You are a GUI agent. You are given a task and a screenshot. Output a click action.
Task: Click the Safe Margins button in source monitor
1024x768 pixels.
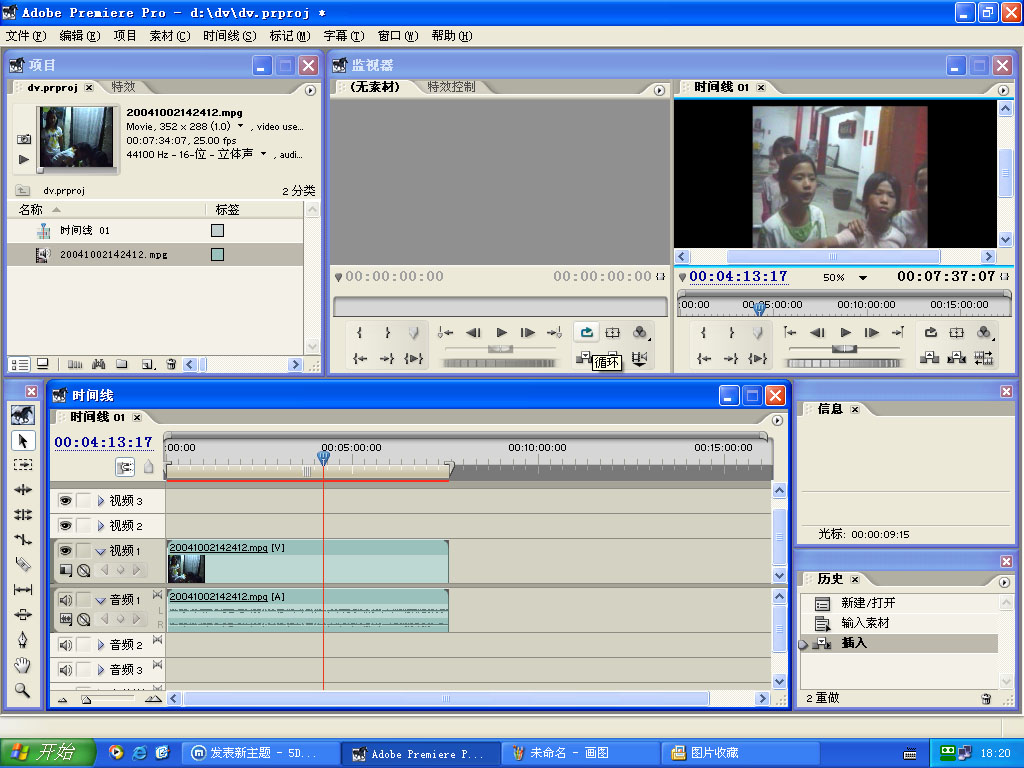(613, 332)
